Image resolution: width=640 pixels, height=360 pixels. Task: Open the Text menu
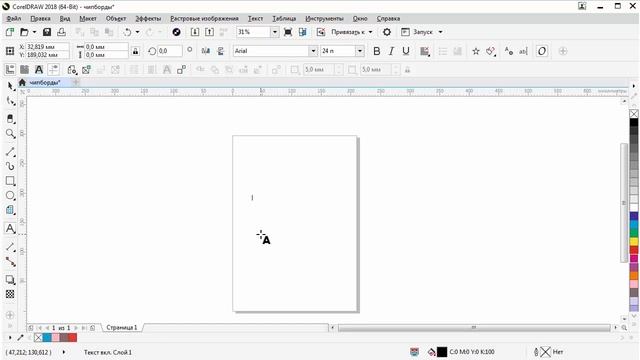256,18
